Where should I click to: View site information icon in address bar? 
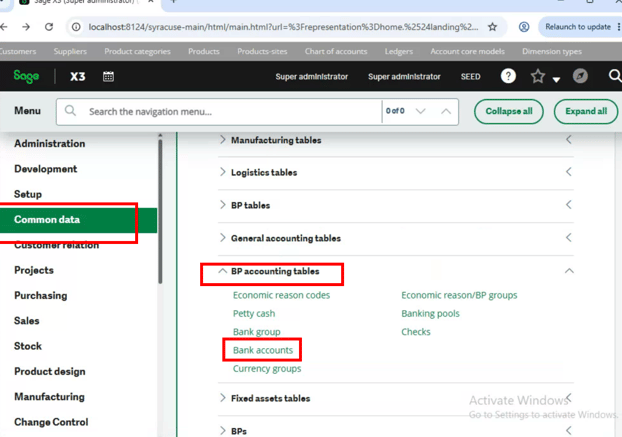pyautogui.click(x=76, y=27)
